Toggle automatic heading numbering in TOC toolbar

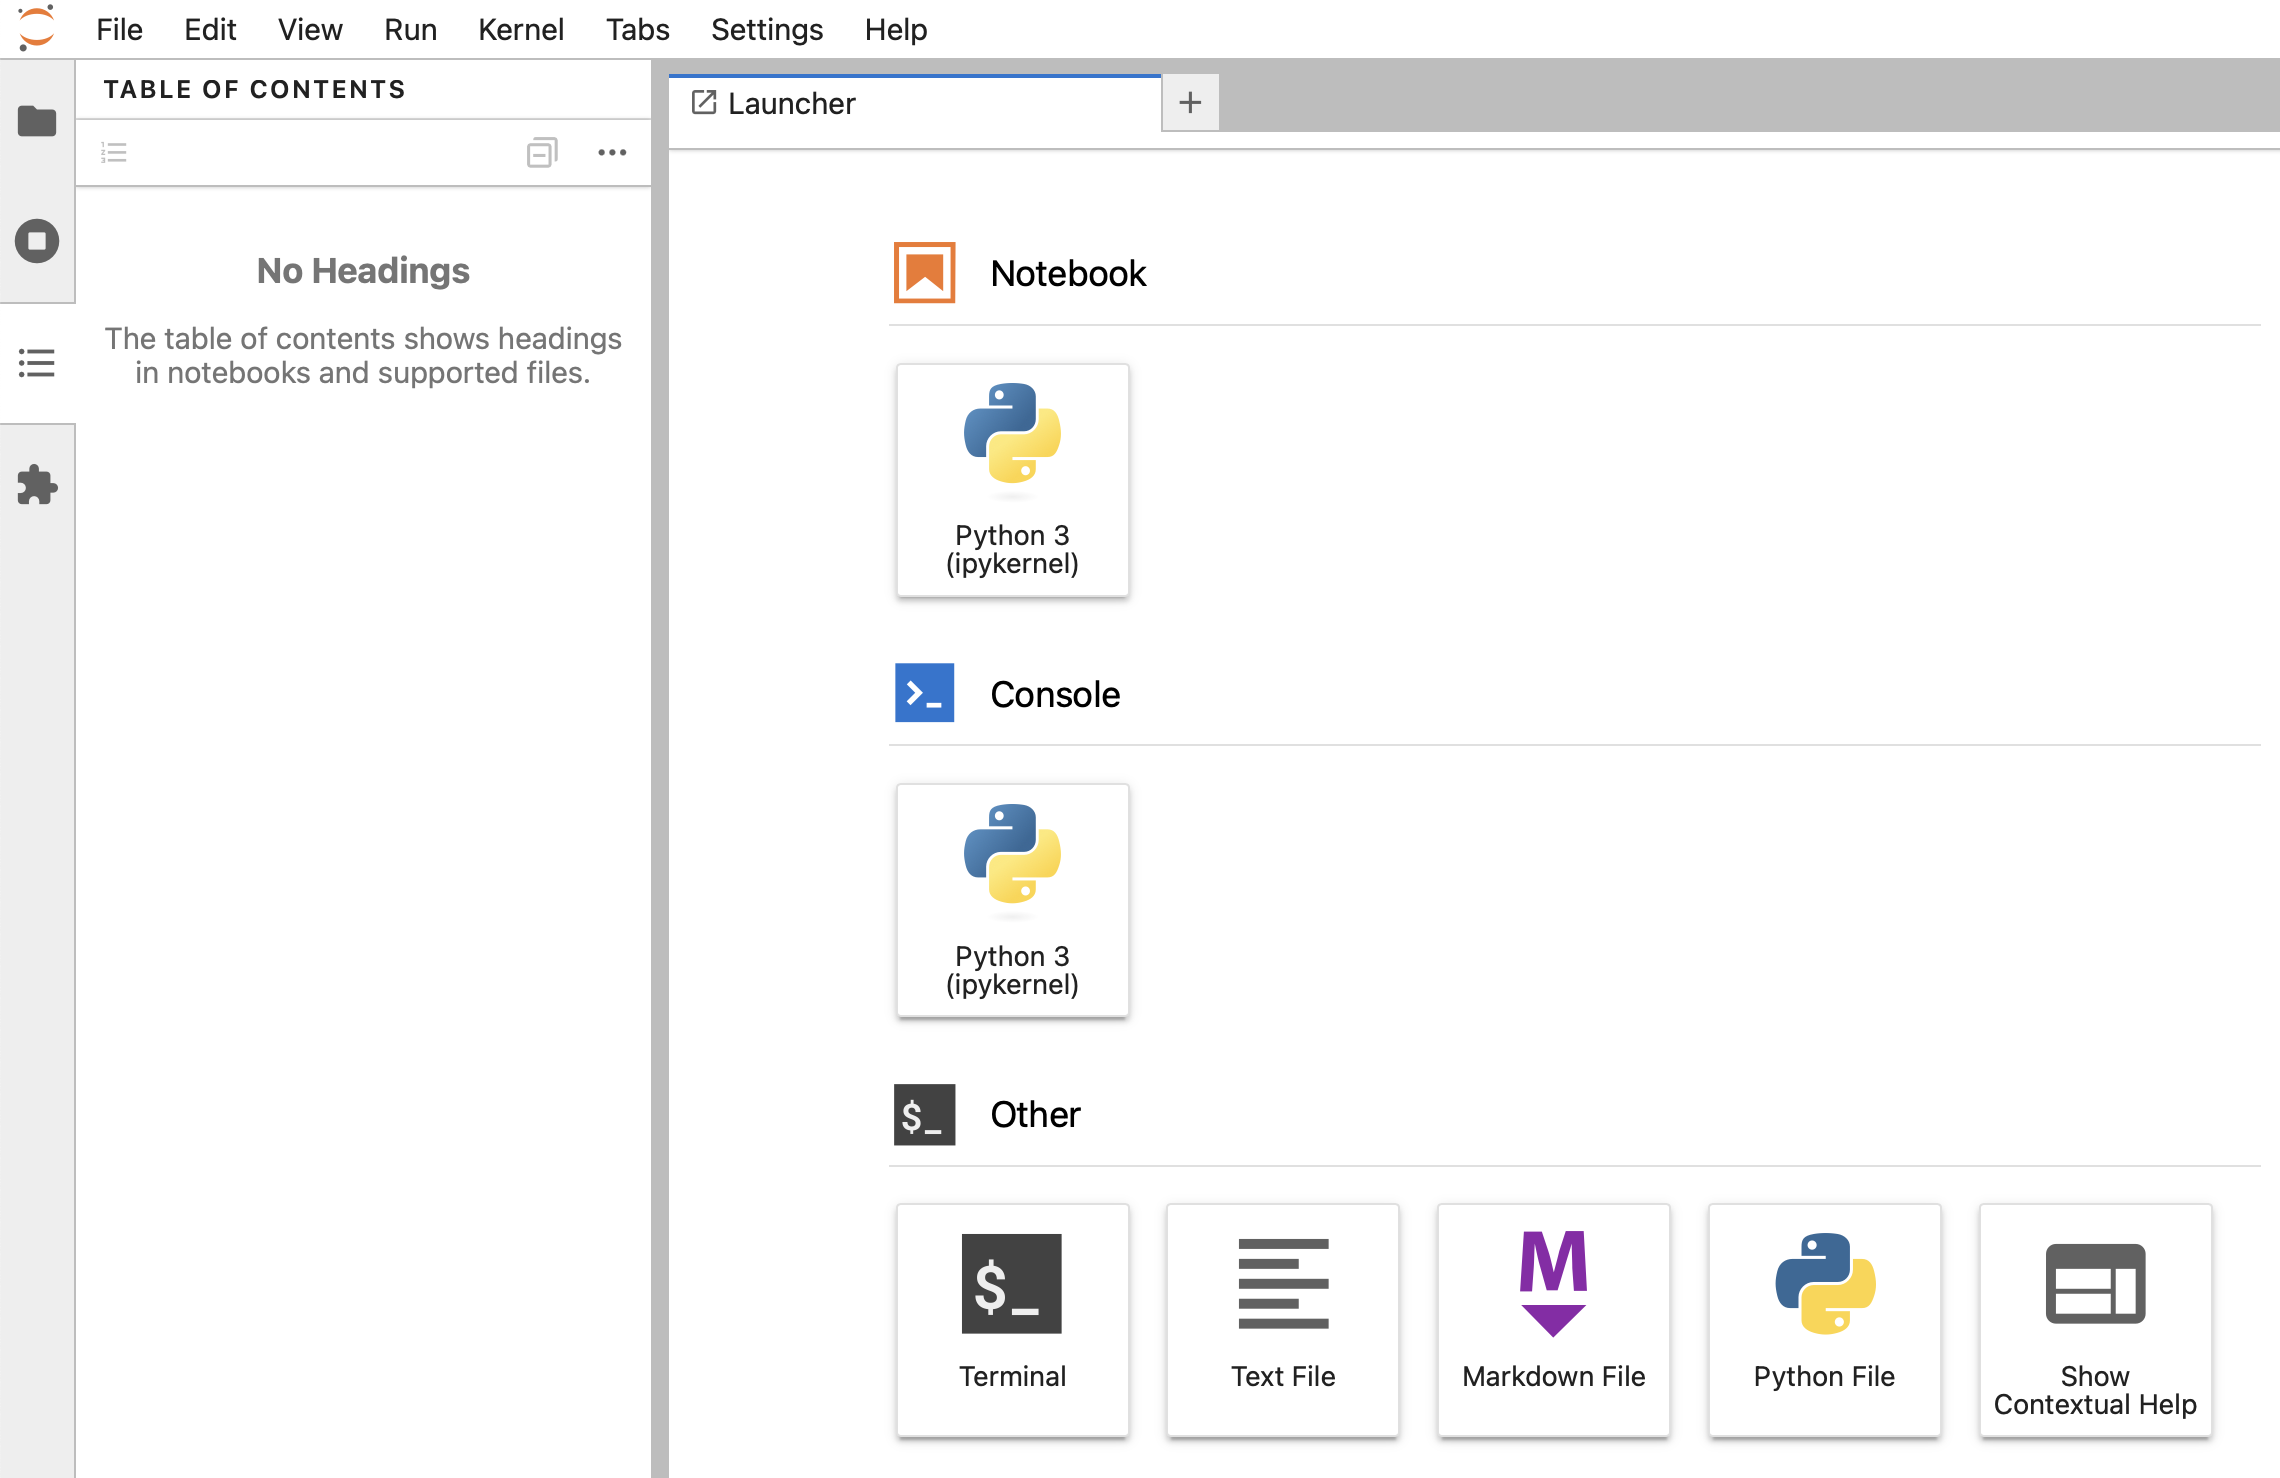pyautogui.click(x=114, y=153)
